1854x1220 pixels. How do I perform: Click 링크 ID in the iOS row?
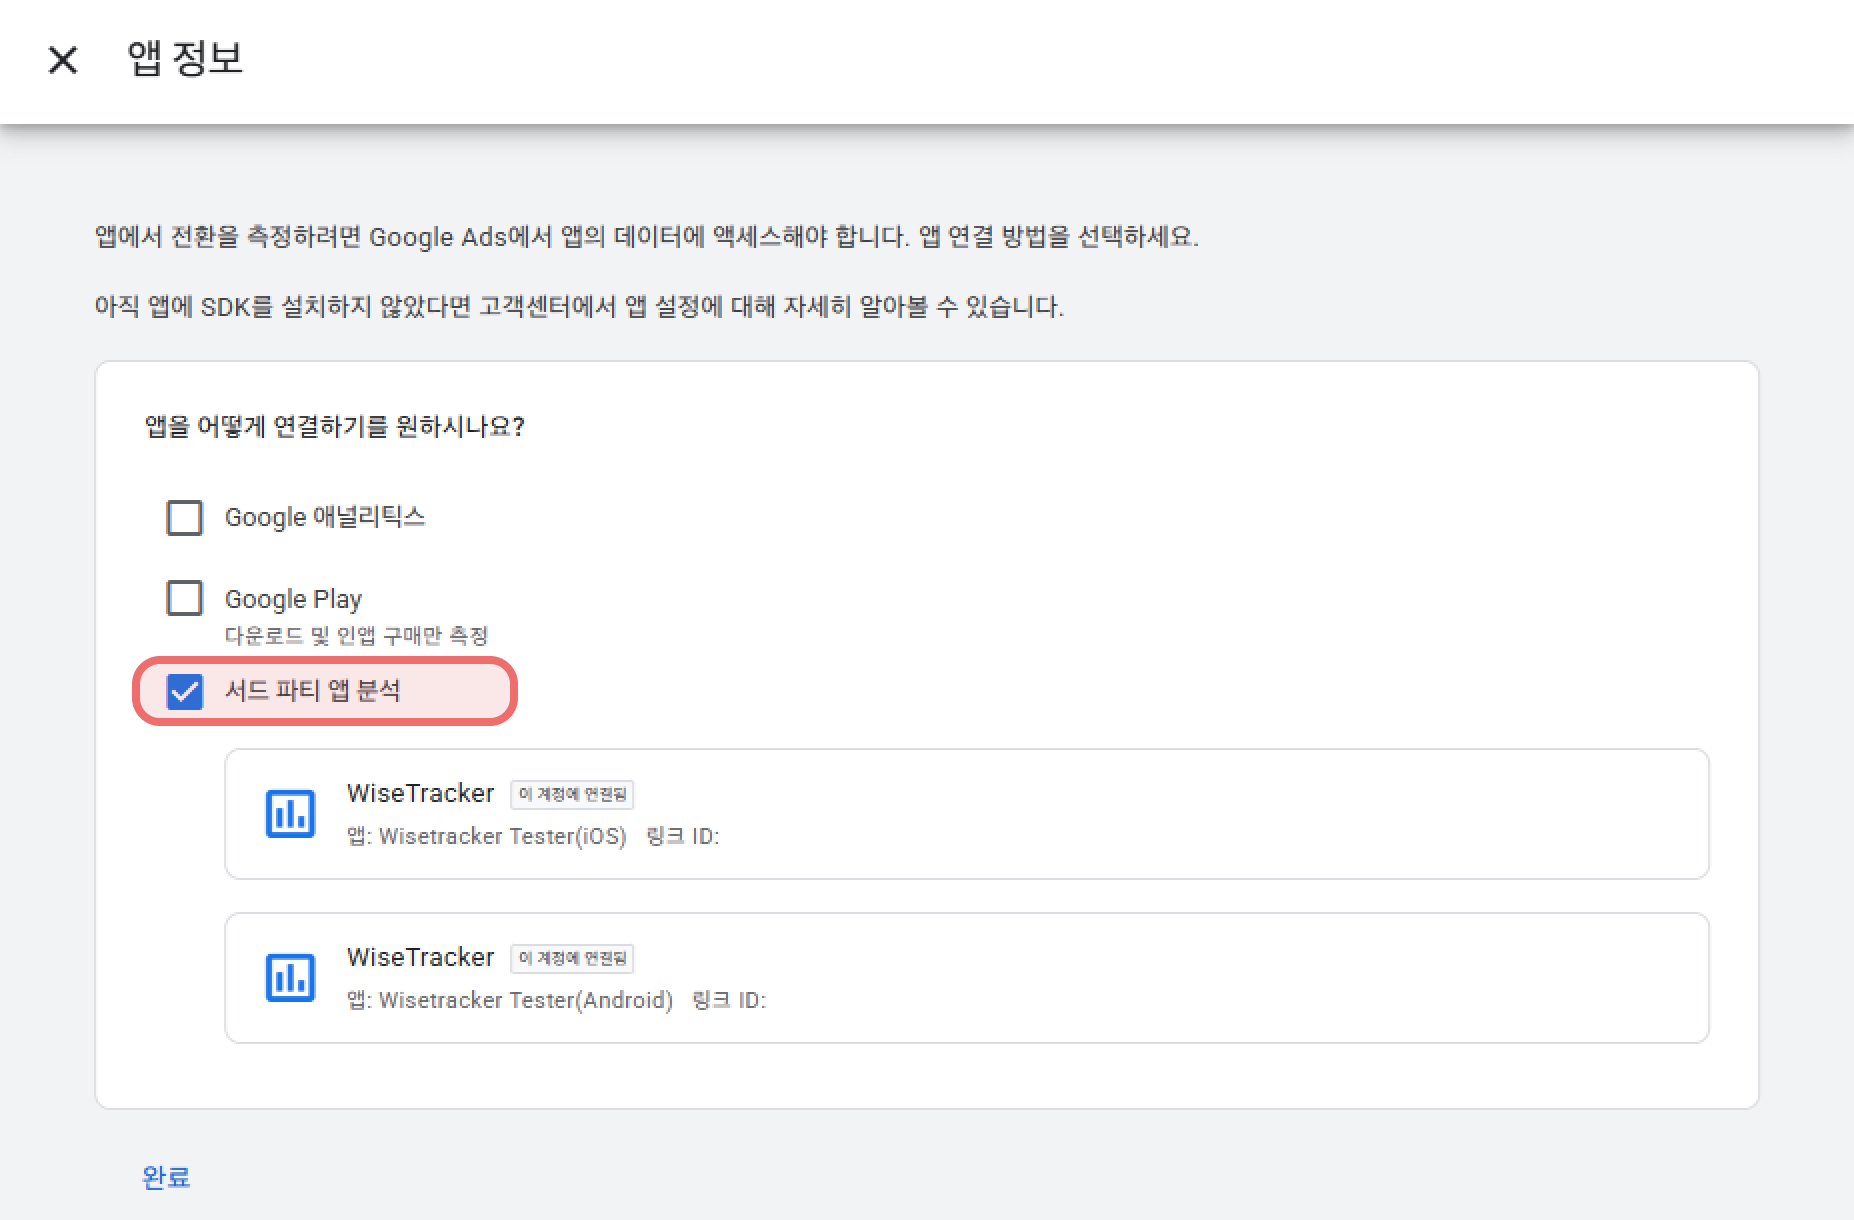(682, 837)
